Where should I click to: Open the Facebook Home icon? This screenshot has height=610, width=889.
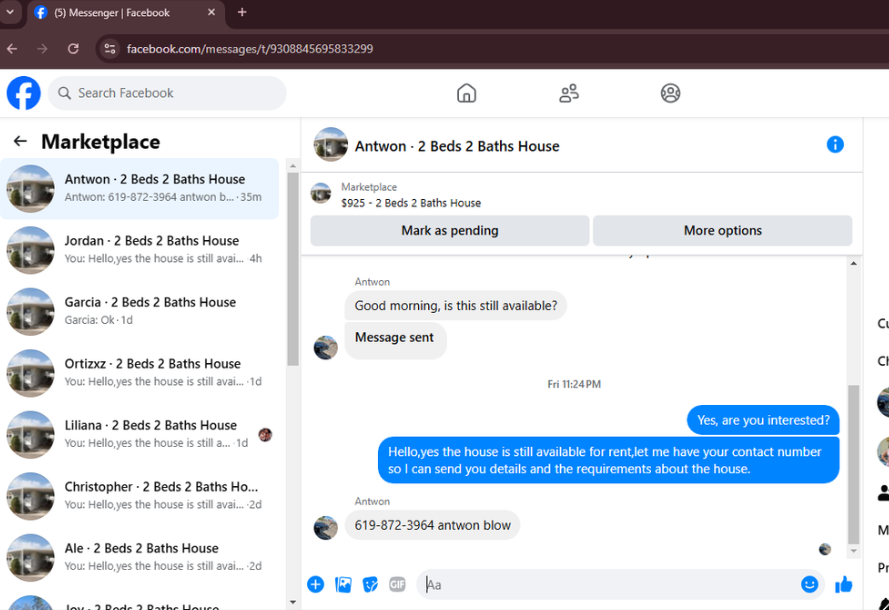(x=466, y=93)
